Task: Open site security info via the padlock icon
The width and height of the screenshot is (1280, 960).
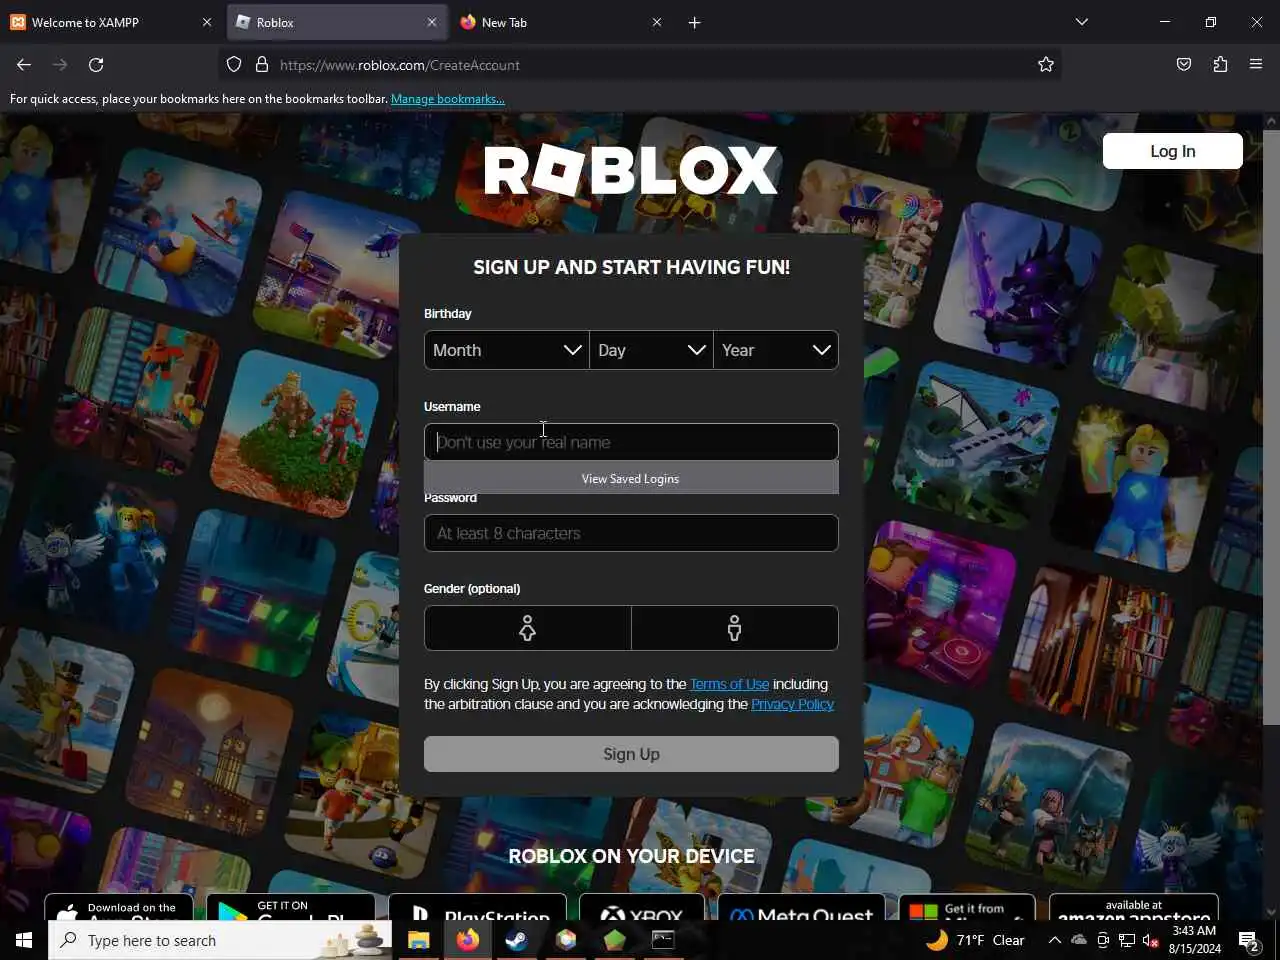Action: [262, 65]
